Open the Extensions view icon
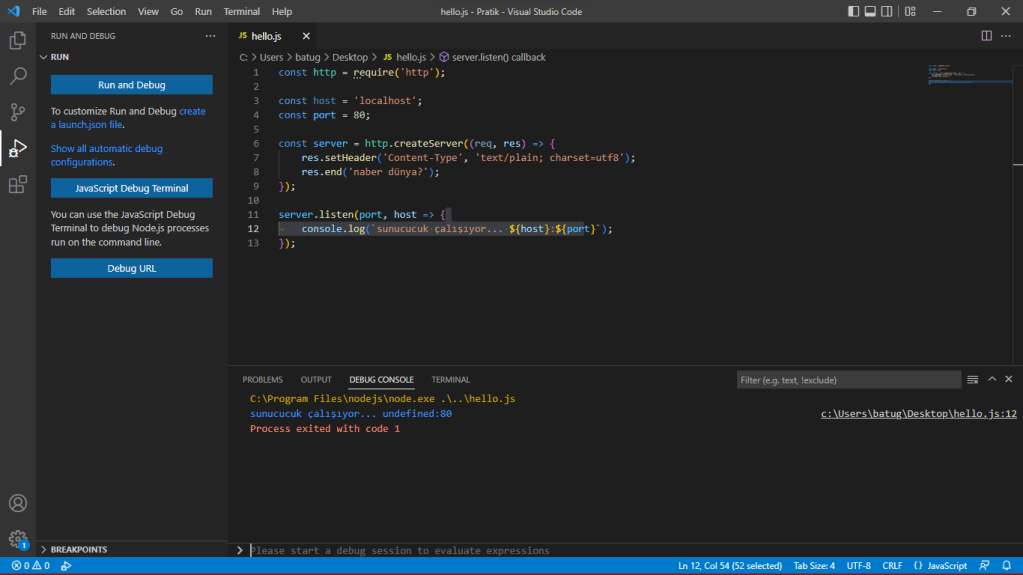 [17, 184]
